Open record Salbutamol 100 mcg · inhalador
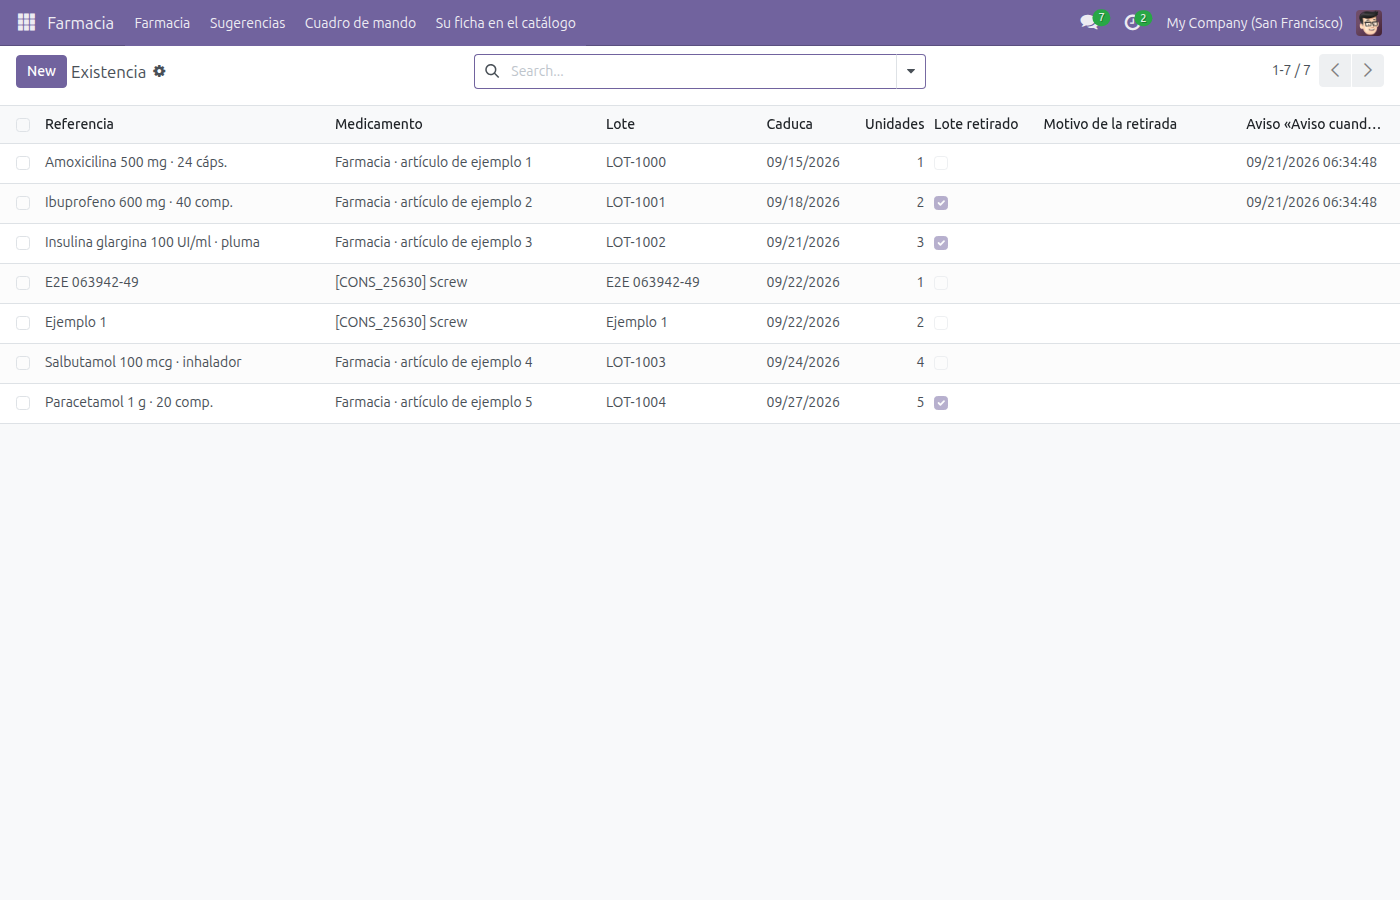Viewport: 1400px width, 900px height. tap(143, 362)
